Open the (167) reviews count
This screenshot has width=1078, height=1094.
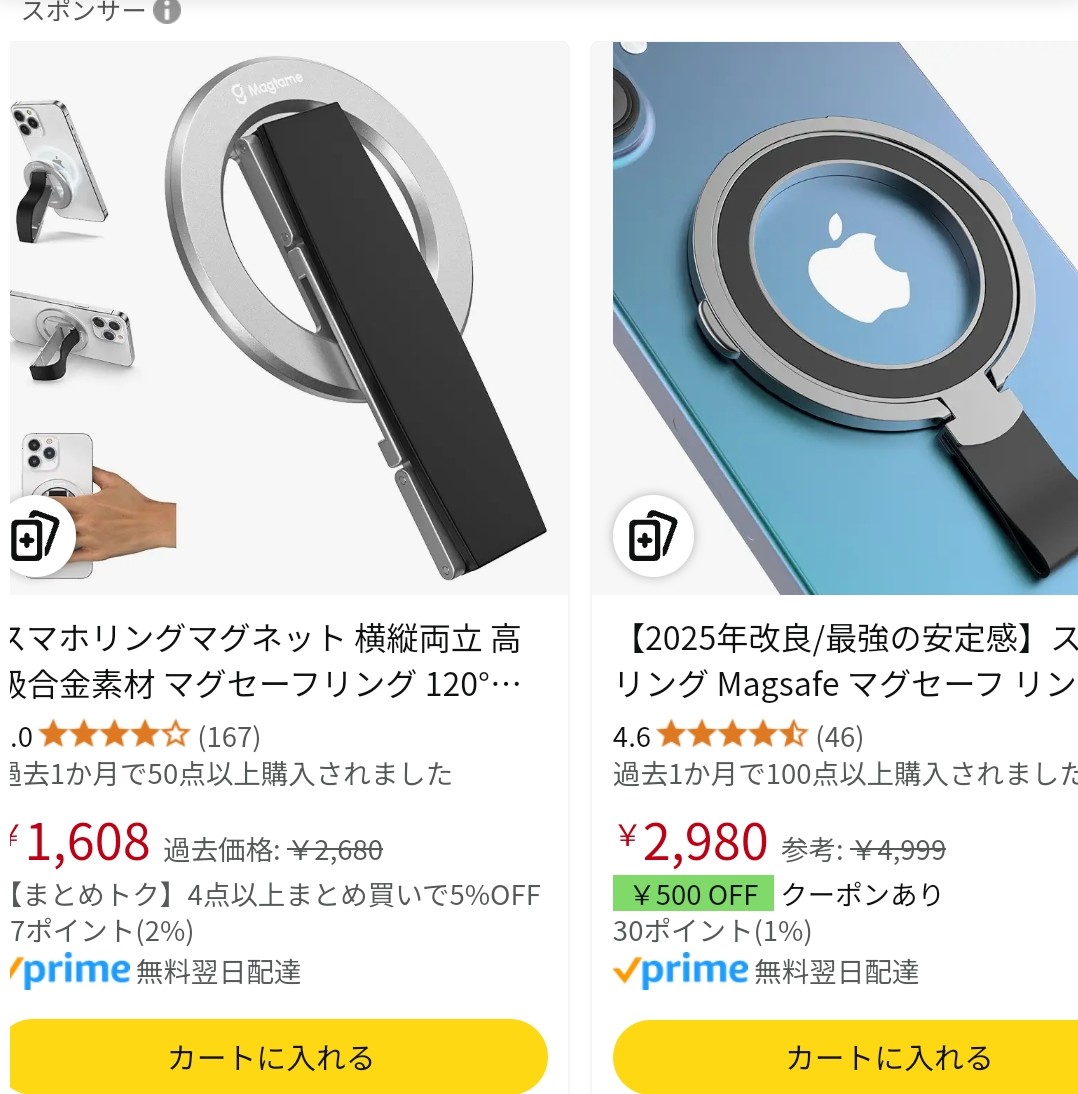(229, 737)
